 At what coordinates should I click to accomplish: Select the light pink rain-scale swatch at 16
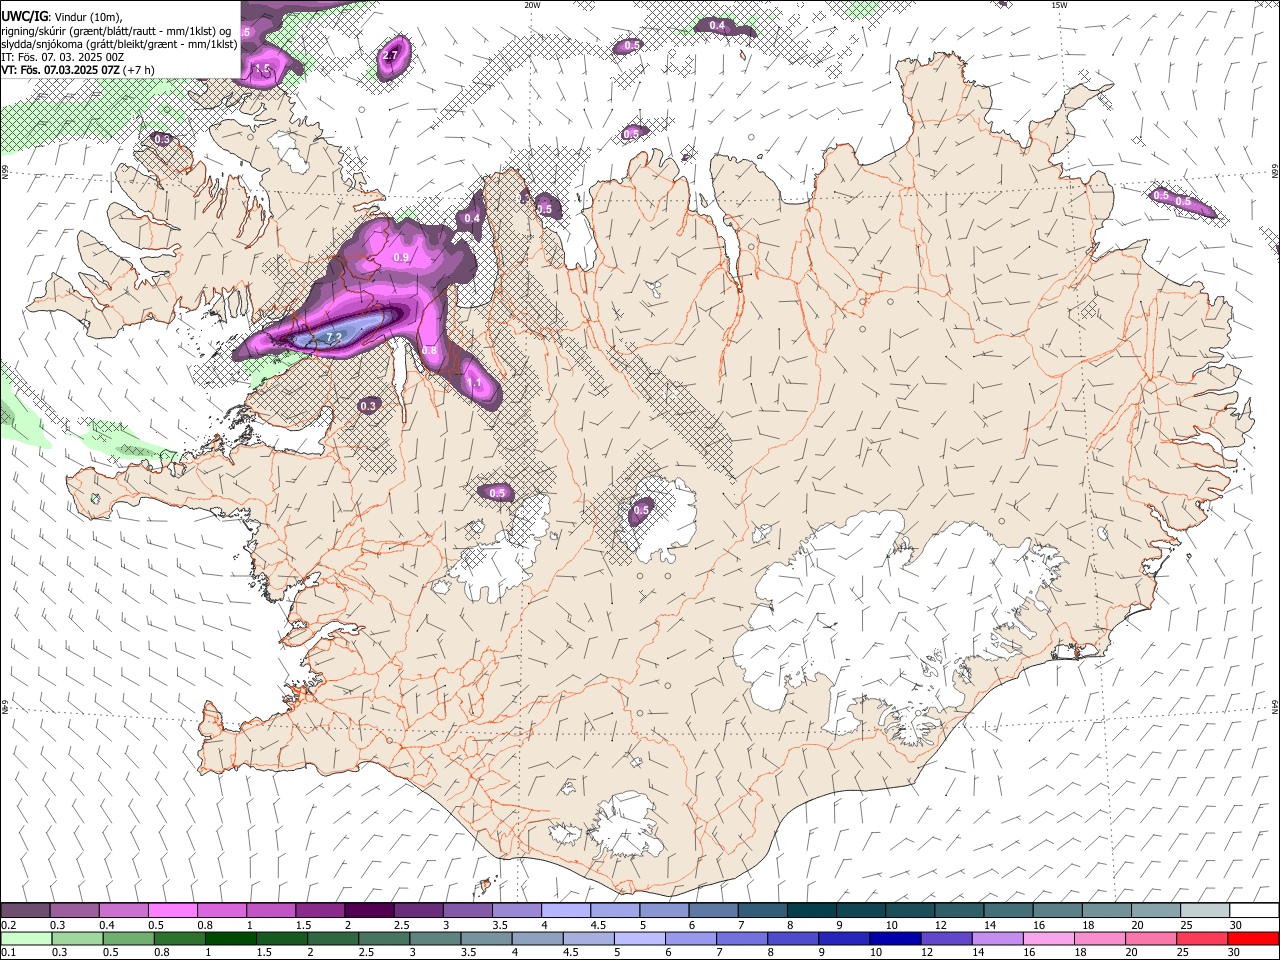[x=1048, y=939]
